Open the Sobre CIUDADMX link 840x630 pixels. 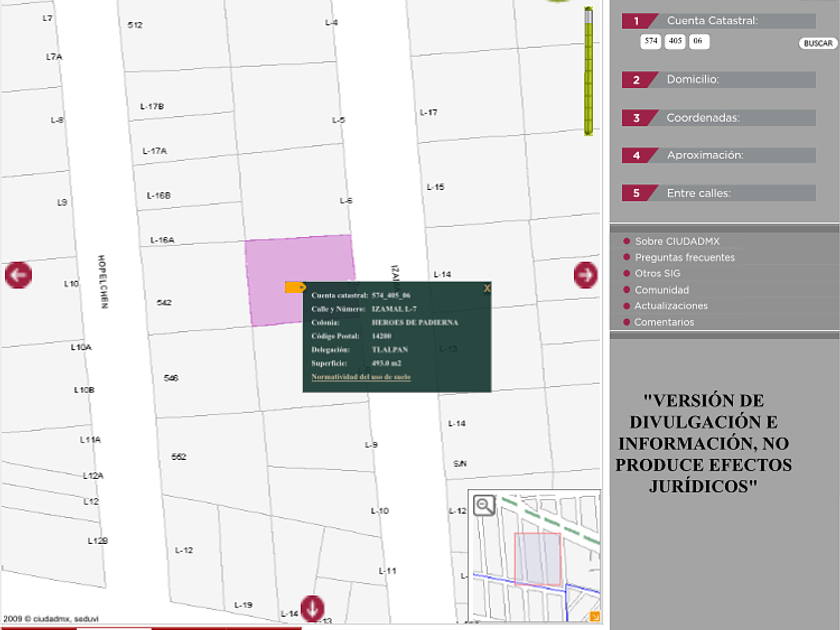coord(677,241)
